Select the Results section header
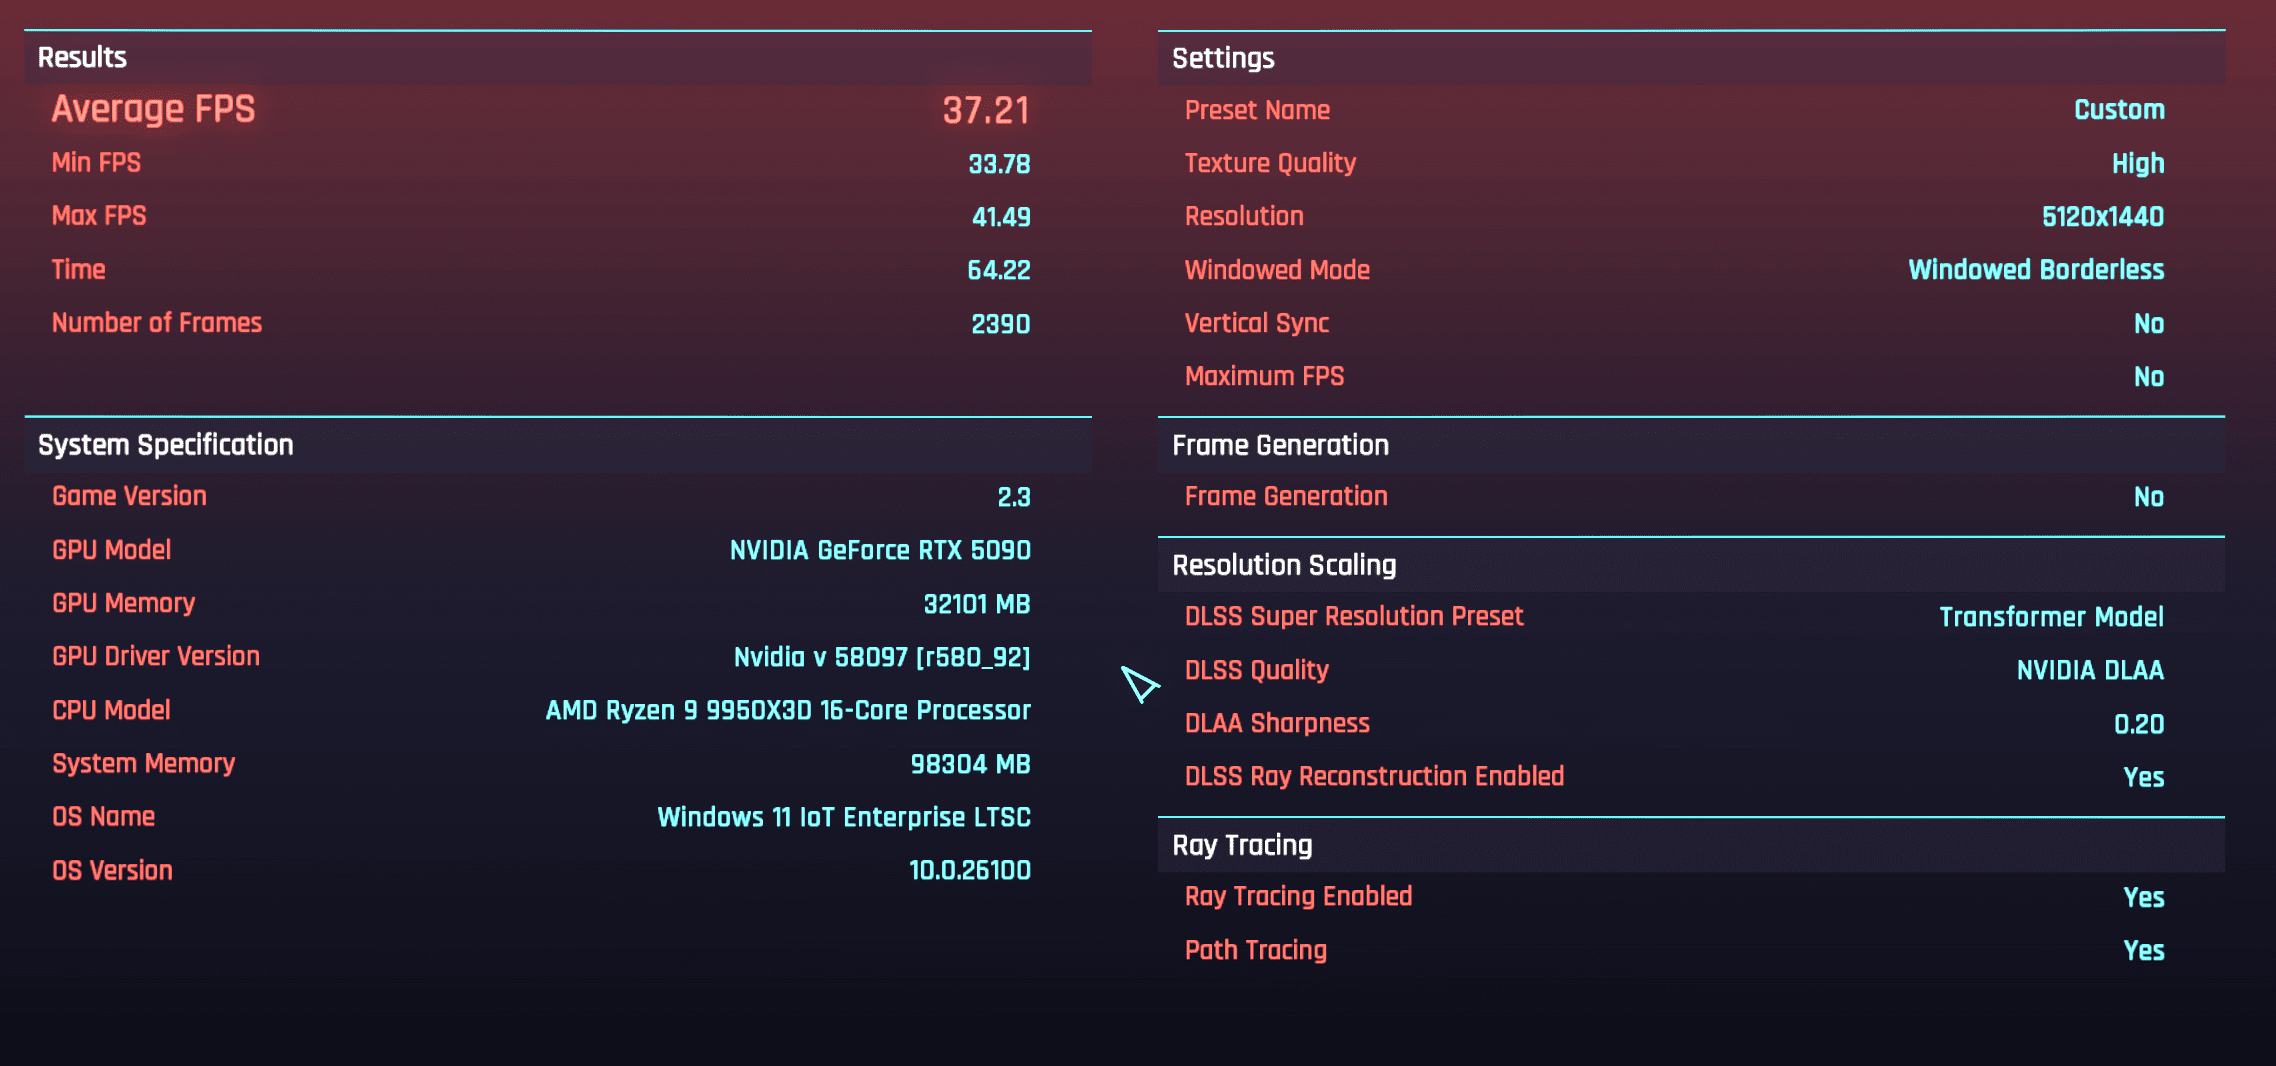Image resolution: width=2276 pixels, height=1066 pixels. pyautogui.click(x=82, y=58)
